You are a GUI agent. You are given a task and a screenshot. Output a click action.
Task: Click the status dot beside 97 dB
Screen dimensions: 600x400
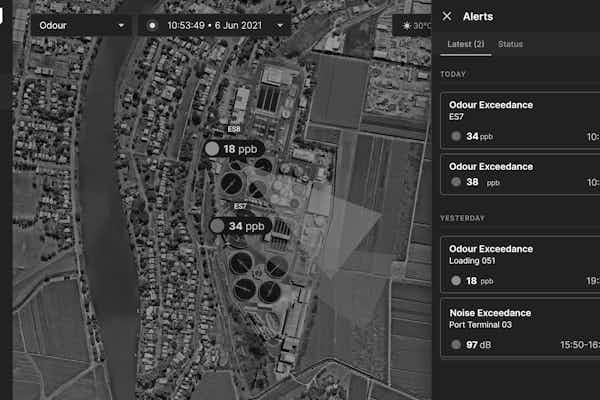457,345
